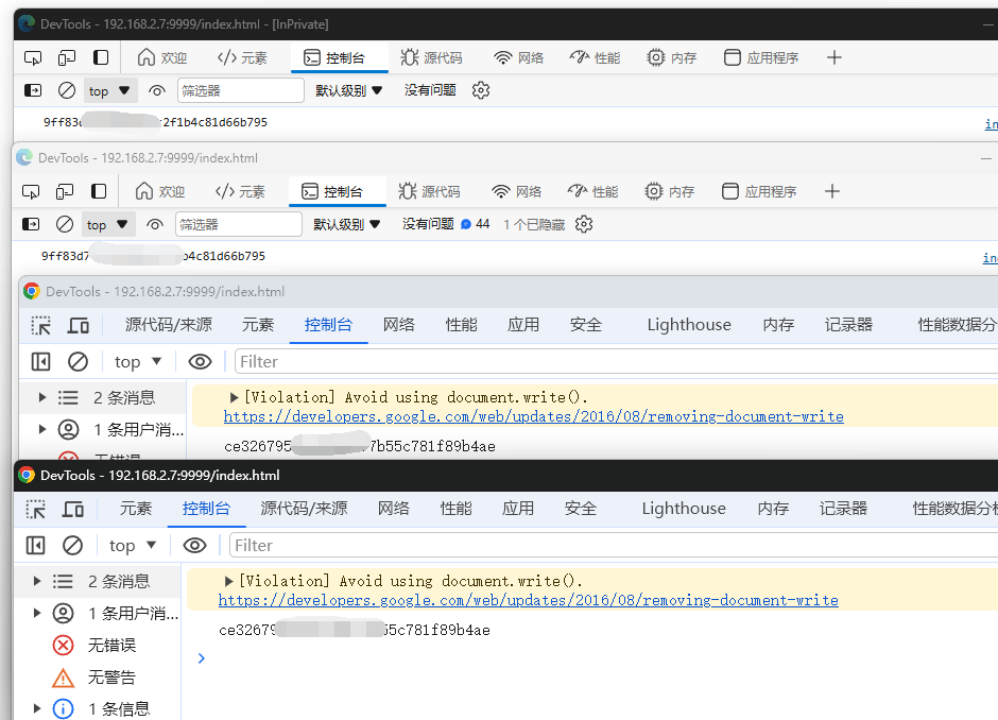
Task: Open 元素 tab in second Edge DevTools window
Action: point(240,192)
